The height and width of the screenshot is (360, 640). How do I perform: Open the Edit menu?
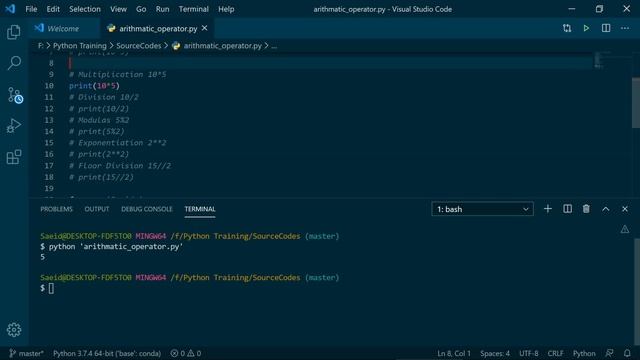[53, 9]
